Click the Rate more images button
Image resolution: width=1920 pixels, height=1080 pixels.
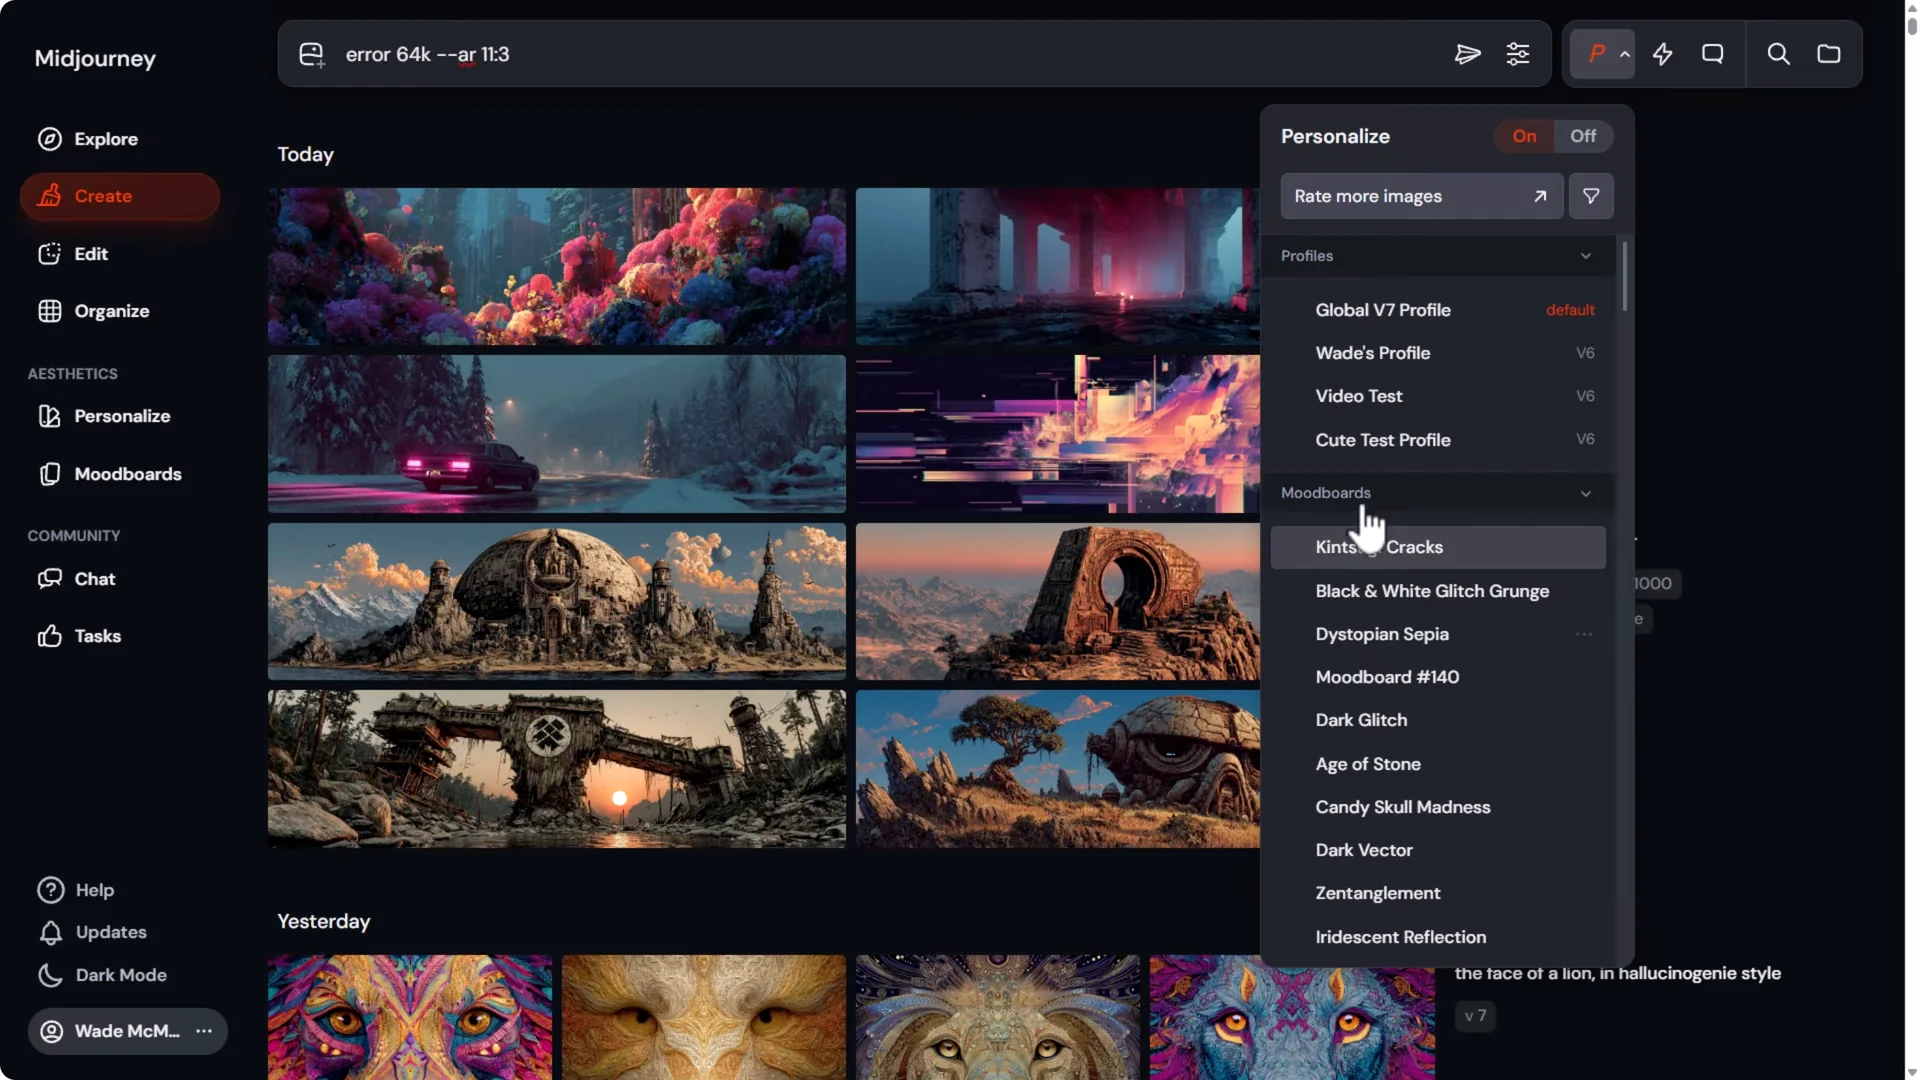click(x=1421, y=196)
